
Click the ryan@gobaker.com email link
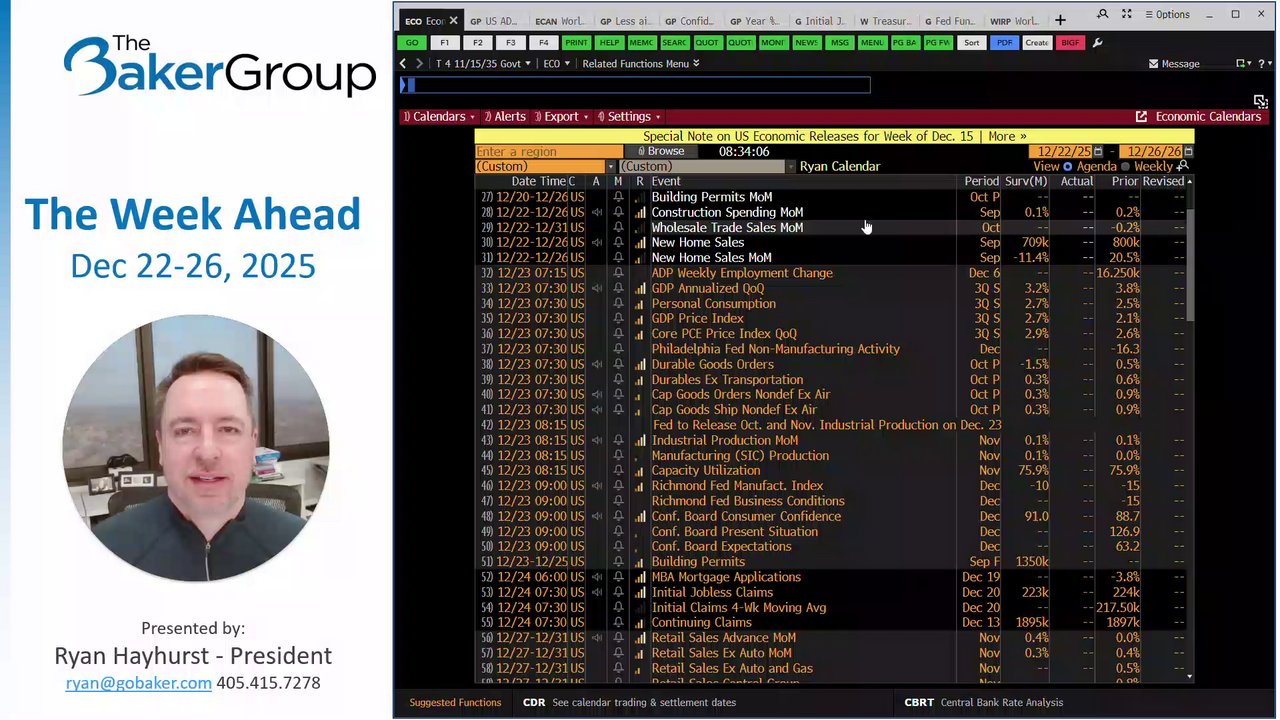139,683
